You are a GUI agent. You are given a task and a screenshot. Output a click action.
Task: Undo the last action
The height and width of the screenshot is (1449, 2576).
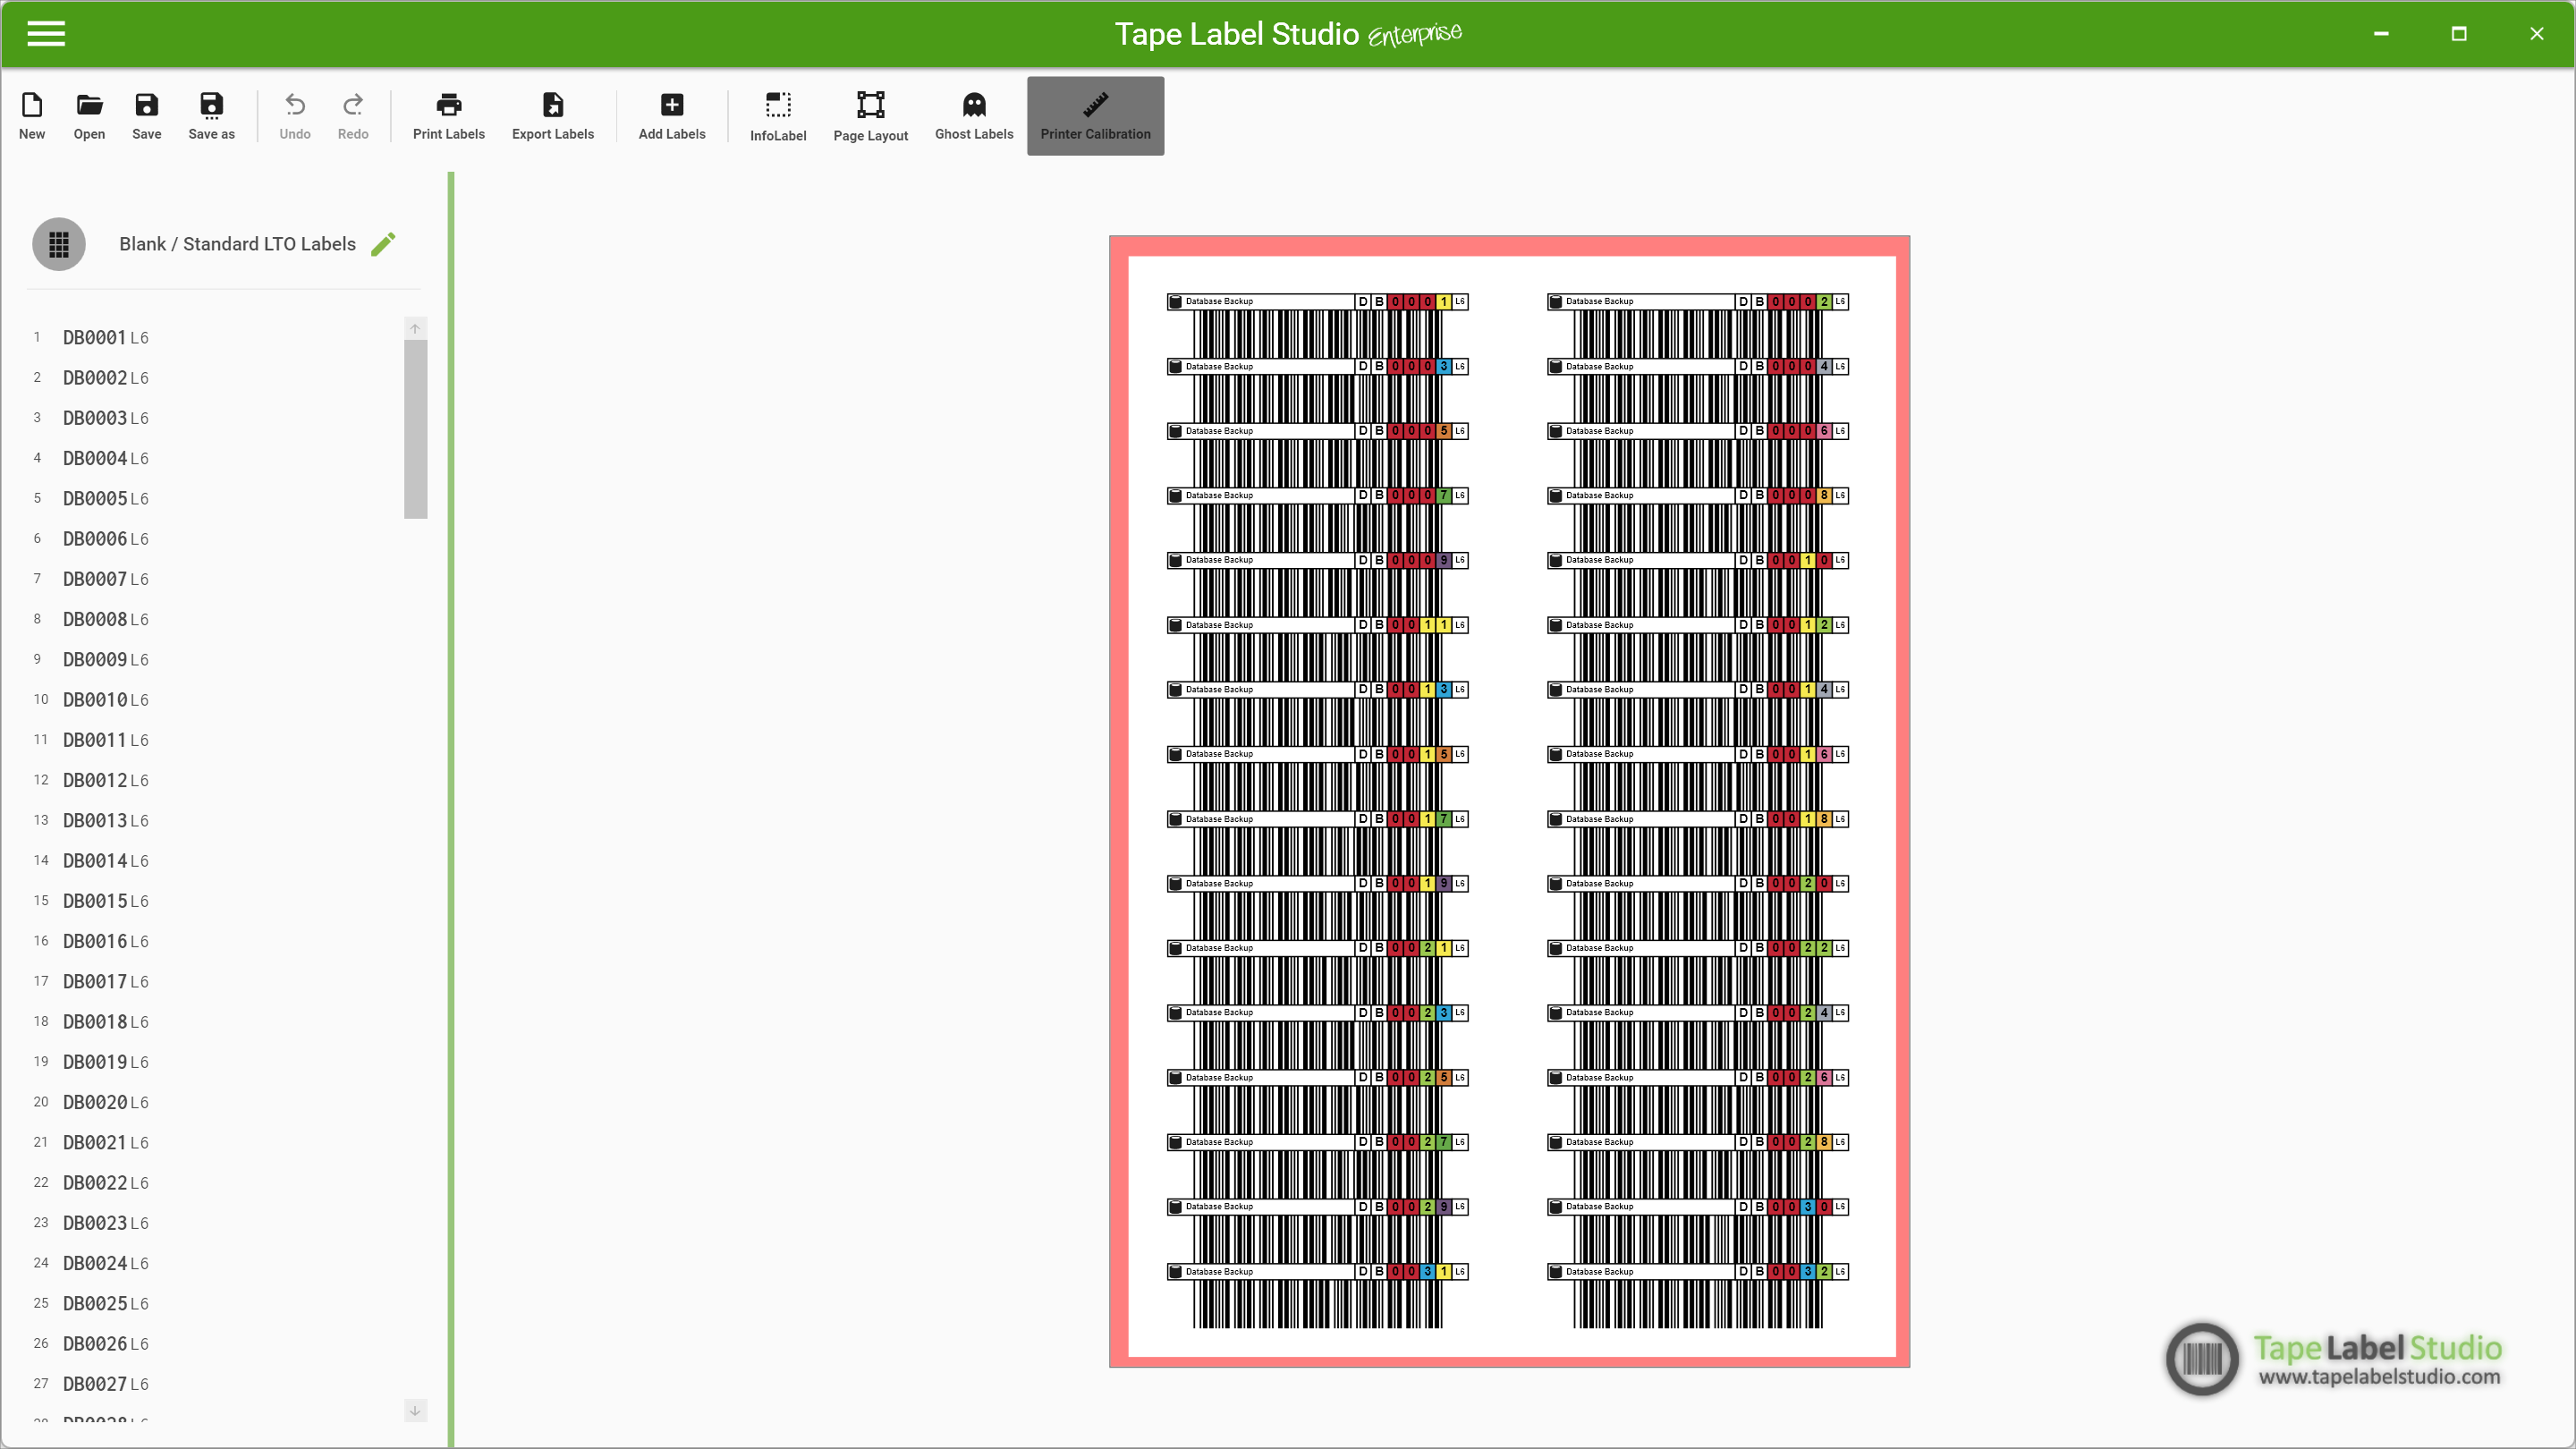click(295, 116)
